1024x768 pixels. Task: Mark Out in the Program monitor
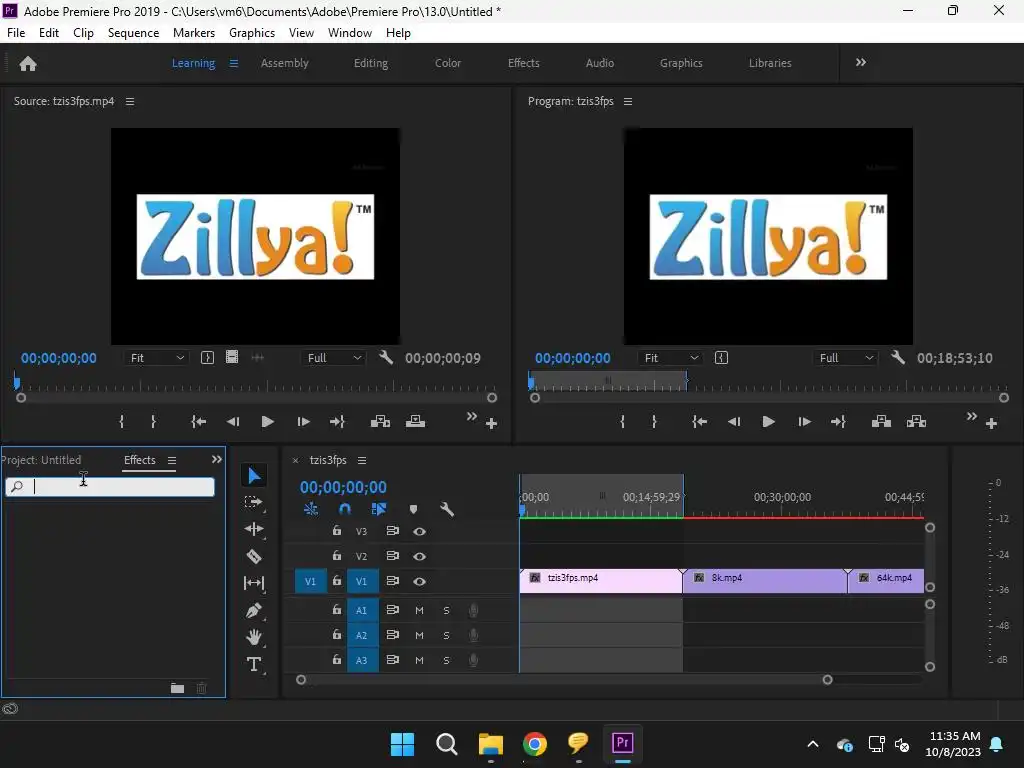click(654, 421)
